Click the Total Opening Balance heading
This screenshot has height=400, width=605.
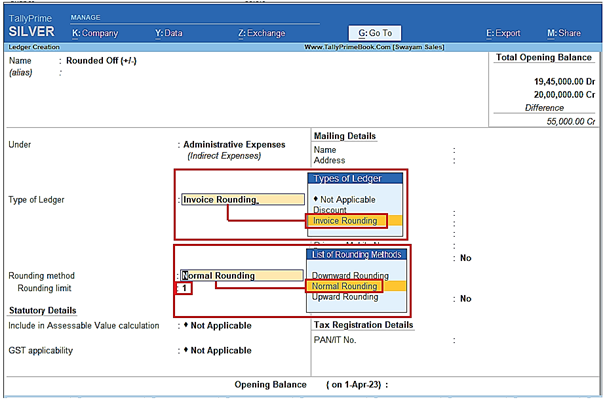pyautogui.click(x=544, y=57)
